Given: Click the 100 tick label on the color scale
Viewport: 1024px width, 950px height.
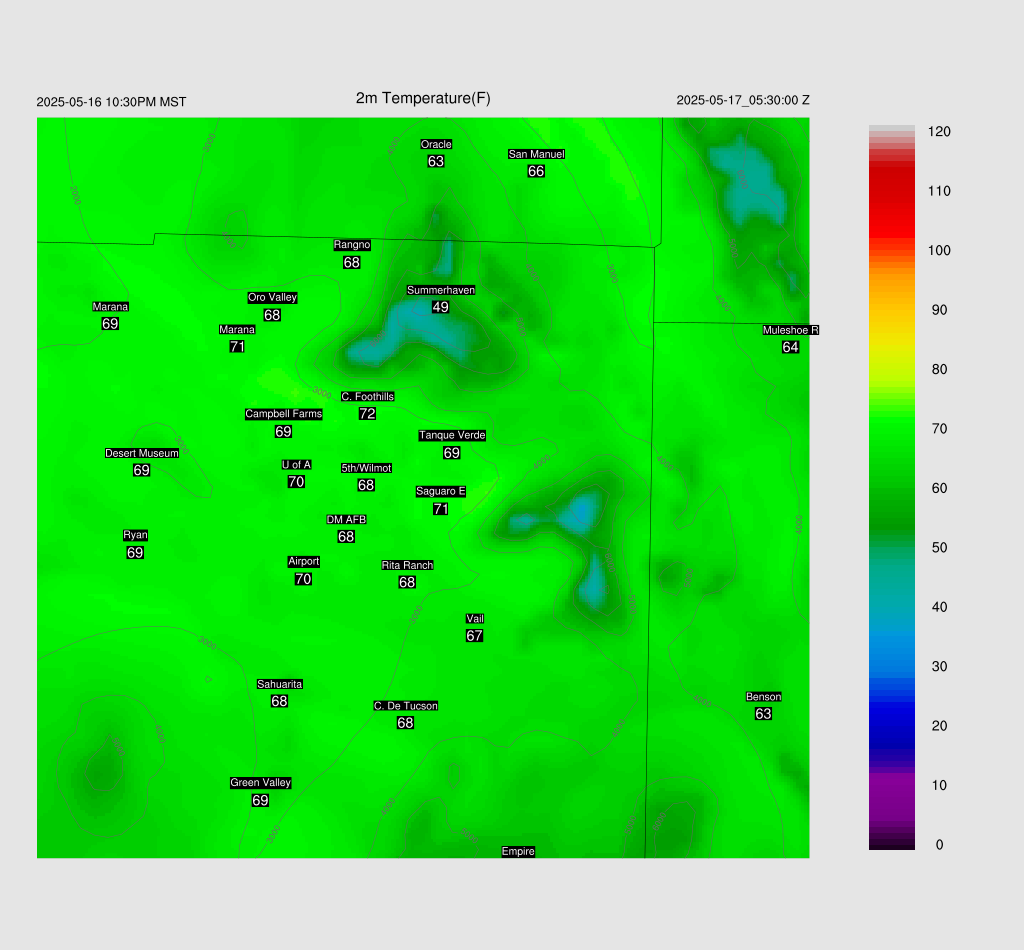Looking at the screenshot, I should pyautogui.click(x=939, y=251).
